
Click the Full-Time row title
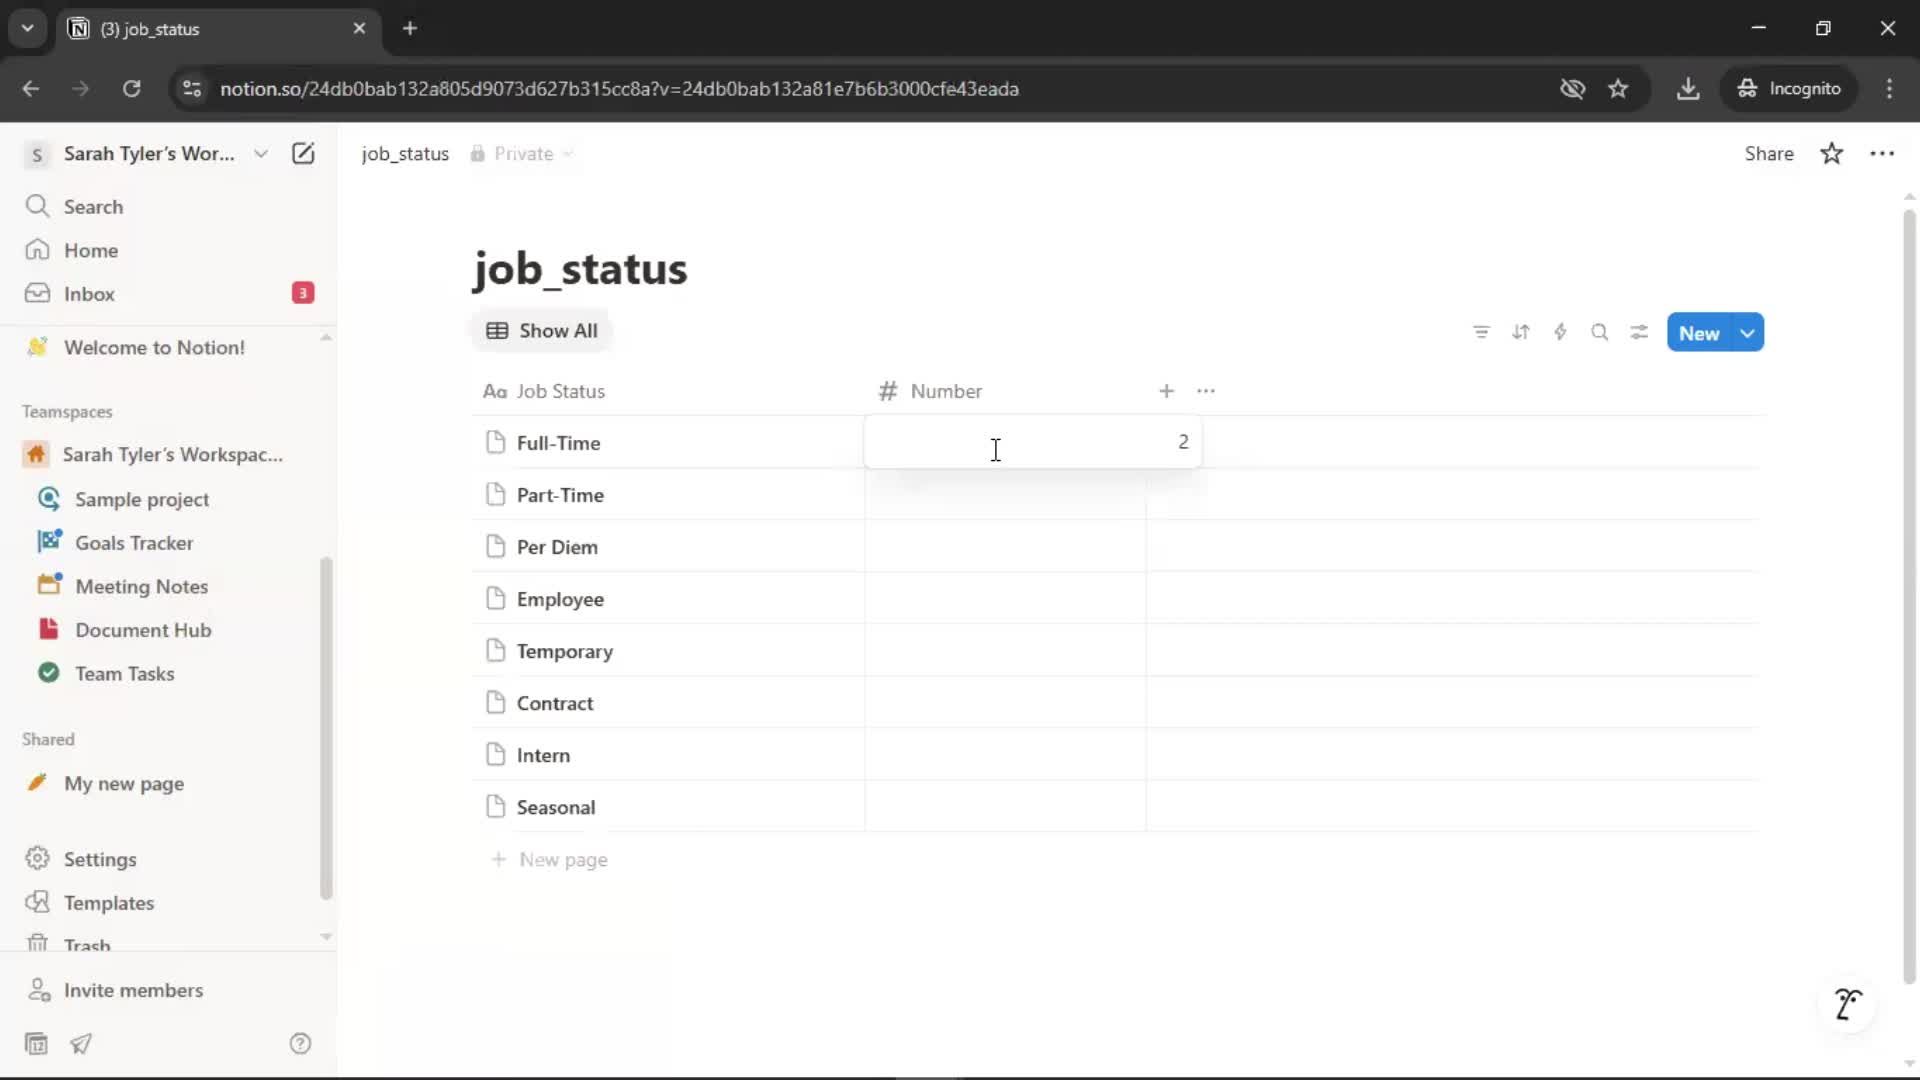click(x=558, y=443)
